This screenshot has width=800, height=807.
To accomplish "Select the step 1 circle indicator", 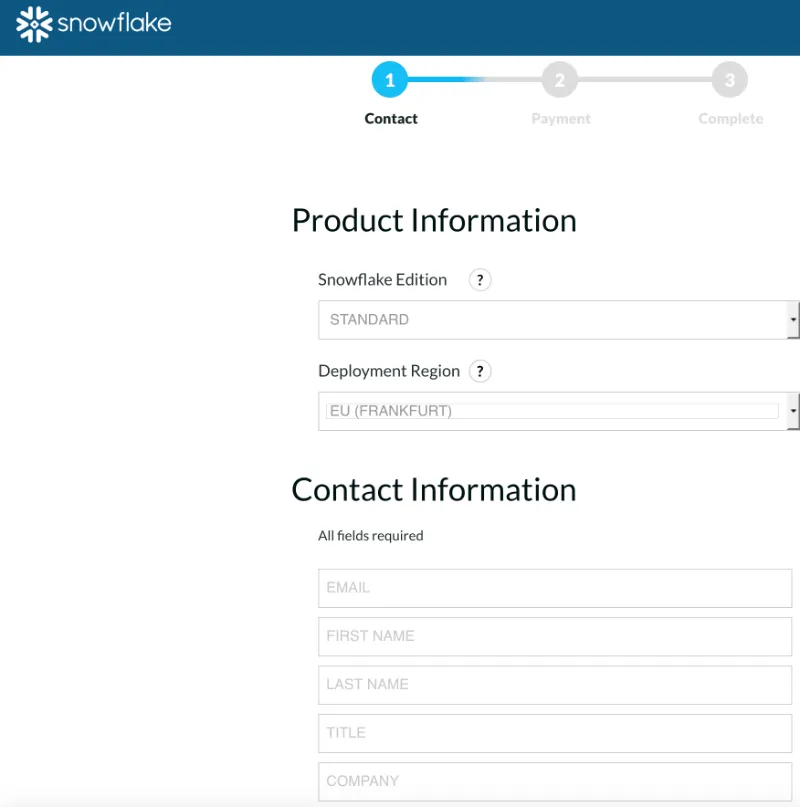I will click(x=390, y=80).
